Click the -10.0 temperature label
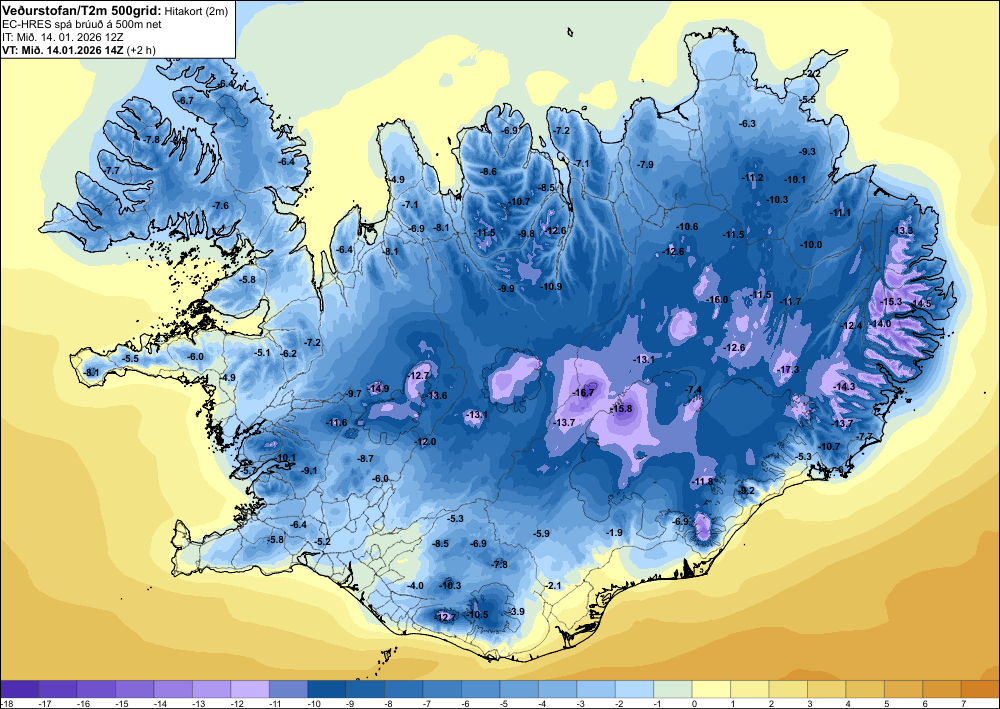1000x709 pixels. (x=811, y=245)
